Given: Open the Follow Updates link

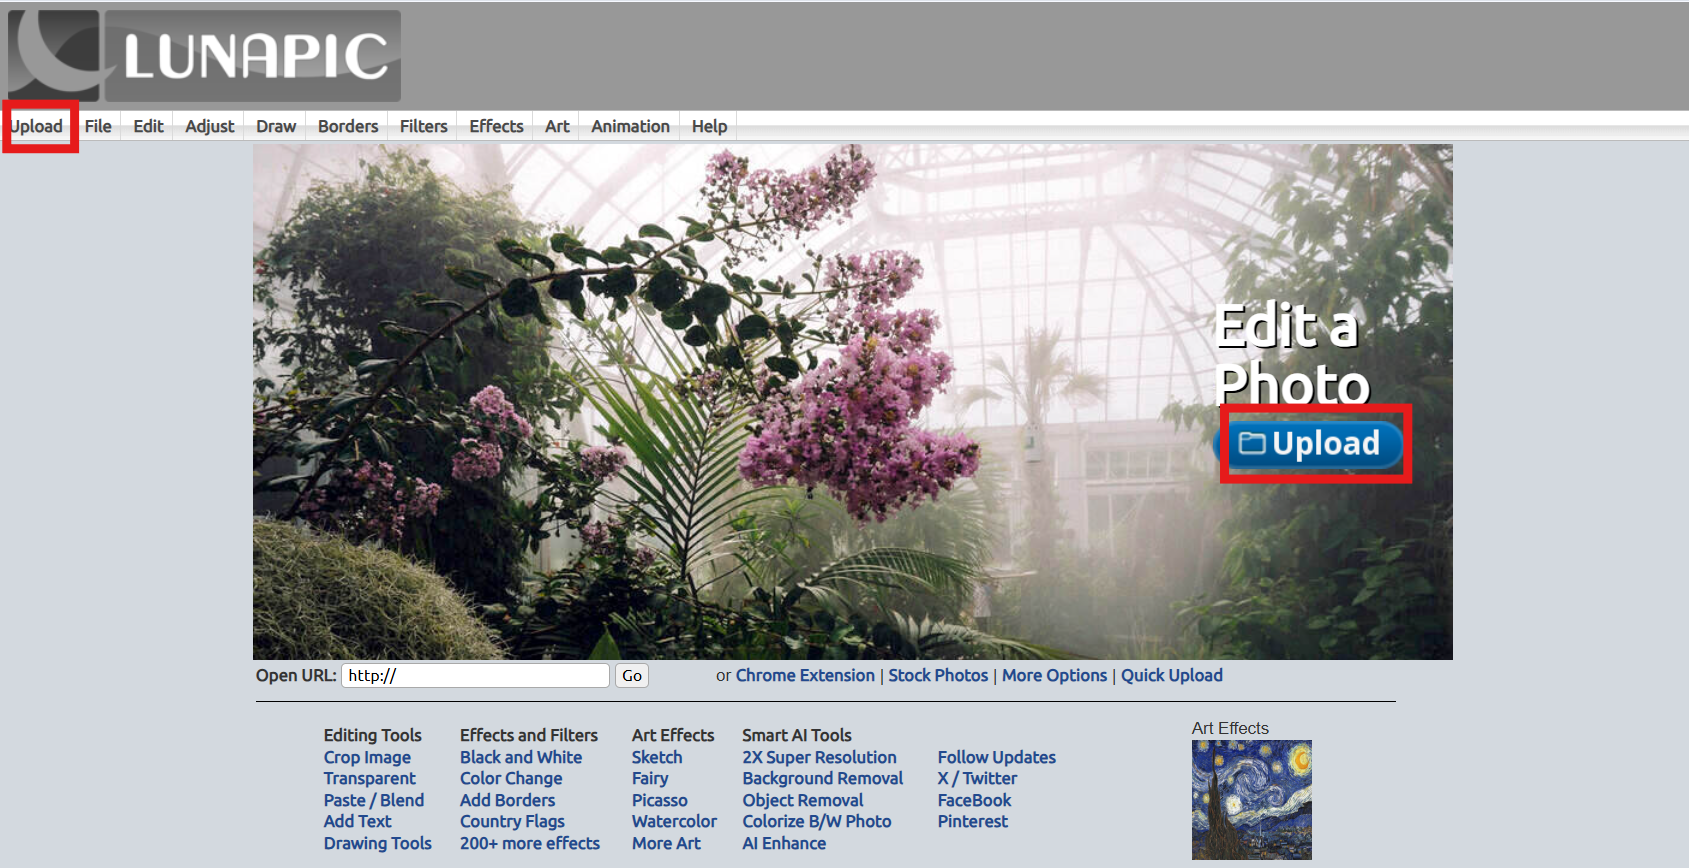Looking at the screenshot, I should coord(997,758).
